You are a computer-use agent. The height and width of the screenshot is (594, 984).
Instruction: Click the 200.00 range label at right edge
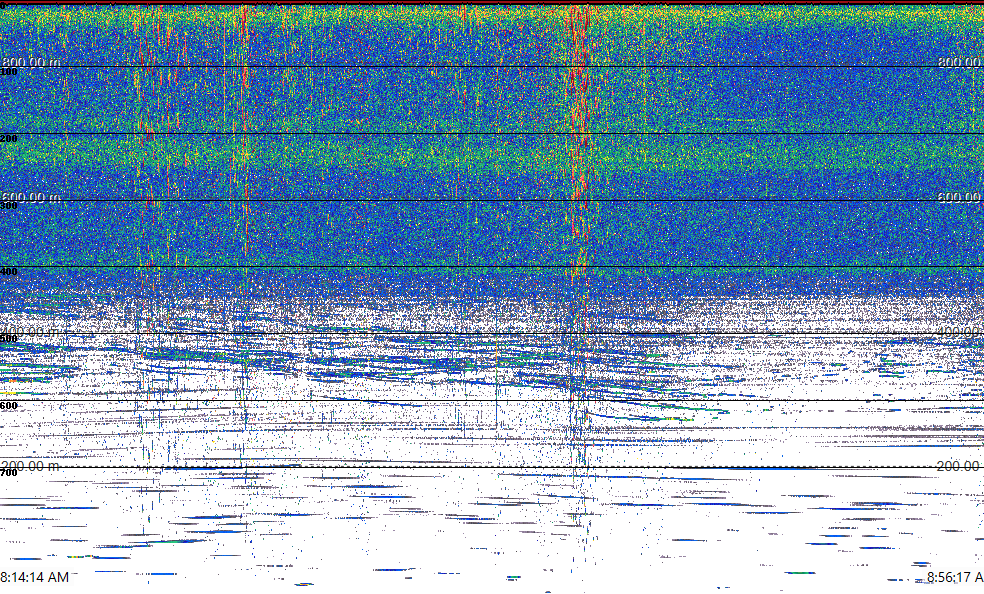960,466
